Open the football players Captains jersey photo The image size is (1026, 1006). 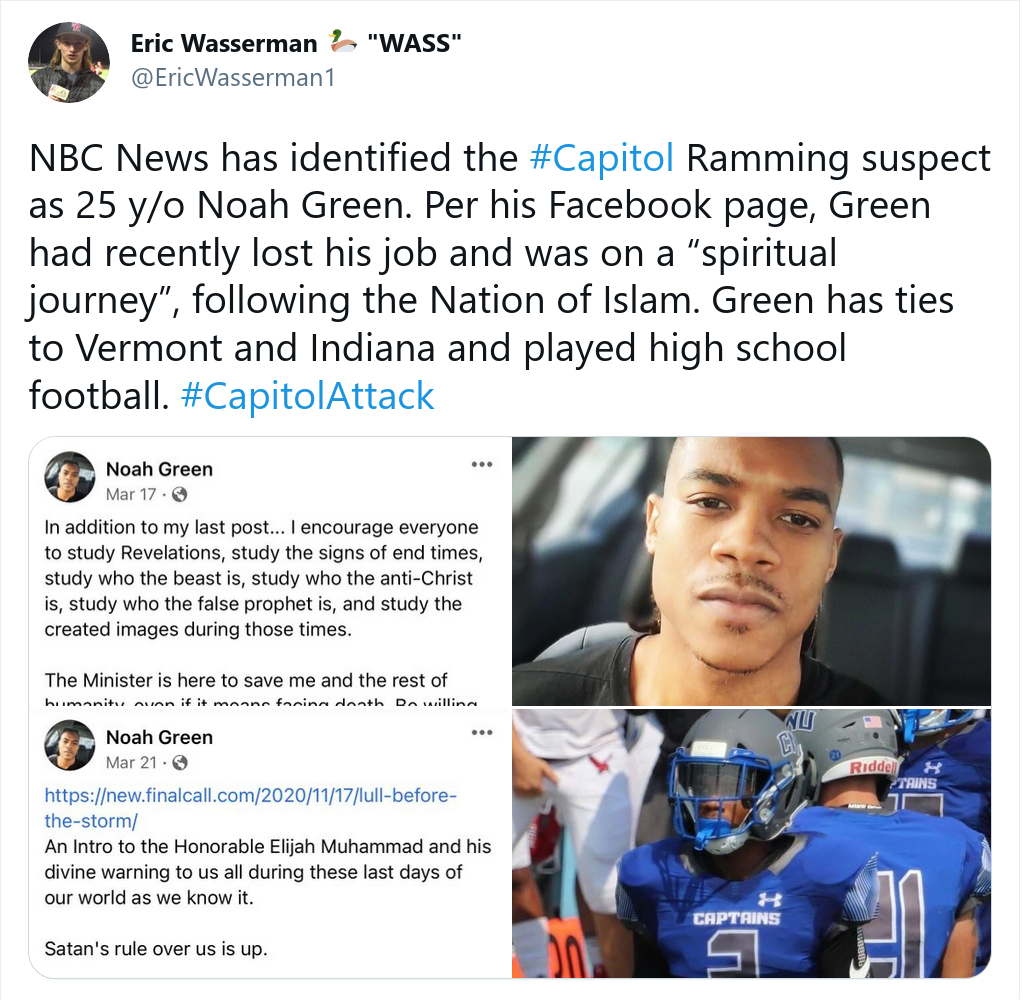[751, 844]
